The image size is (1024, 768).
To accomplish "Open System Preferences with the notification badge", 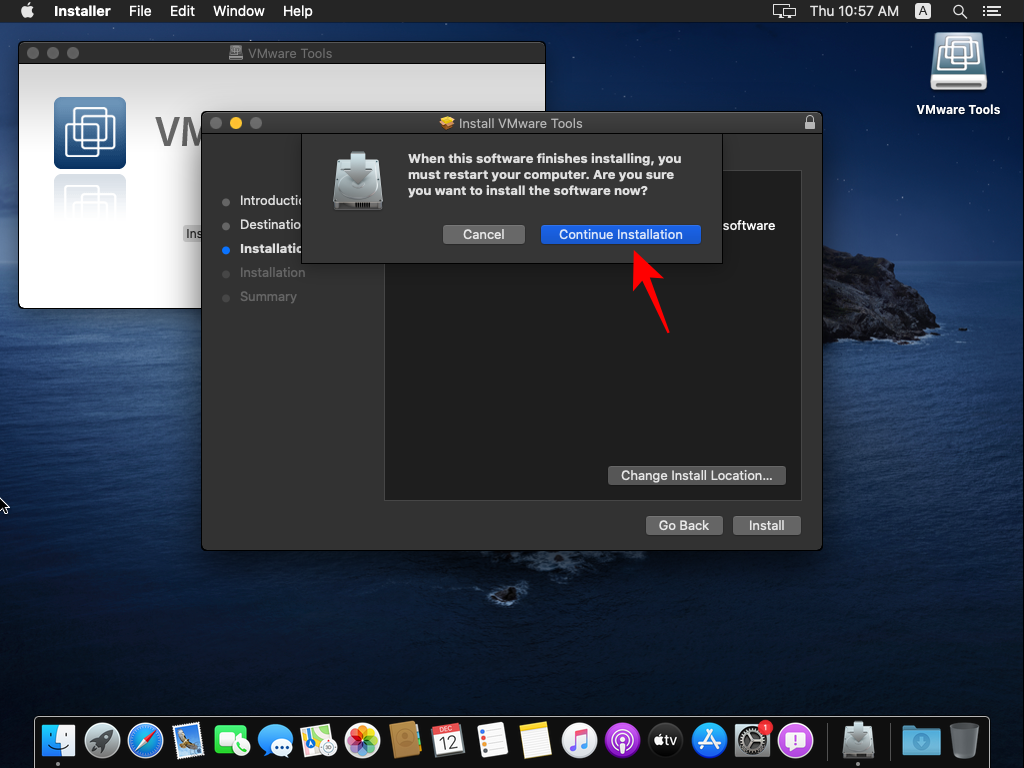I will (752, 741).
